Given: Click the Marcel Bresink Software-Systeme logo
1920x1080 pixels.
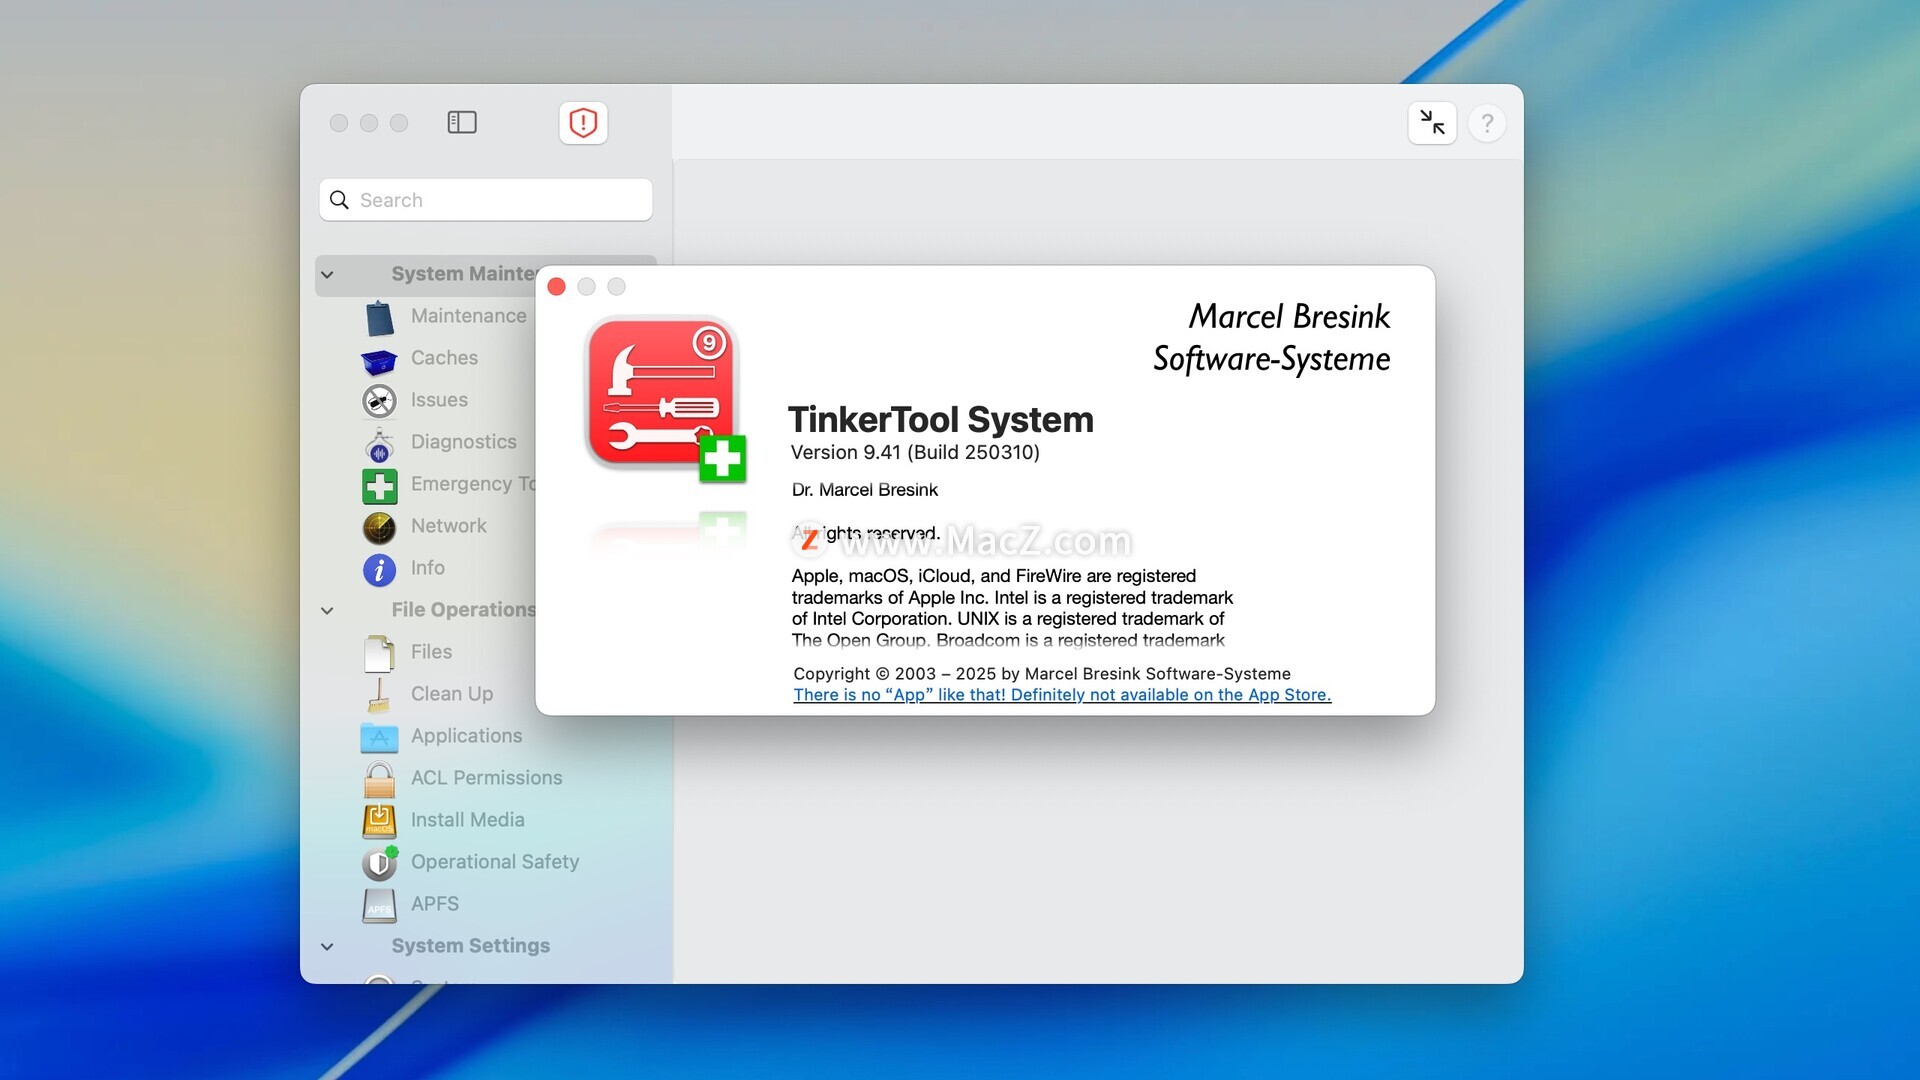Looking at the screenshot, I should coord(1272,338).
